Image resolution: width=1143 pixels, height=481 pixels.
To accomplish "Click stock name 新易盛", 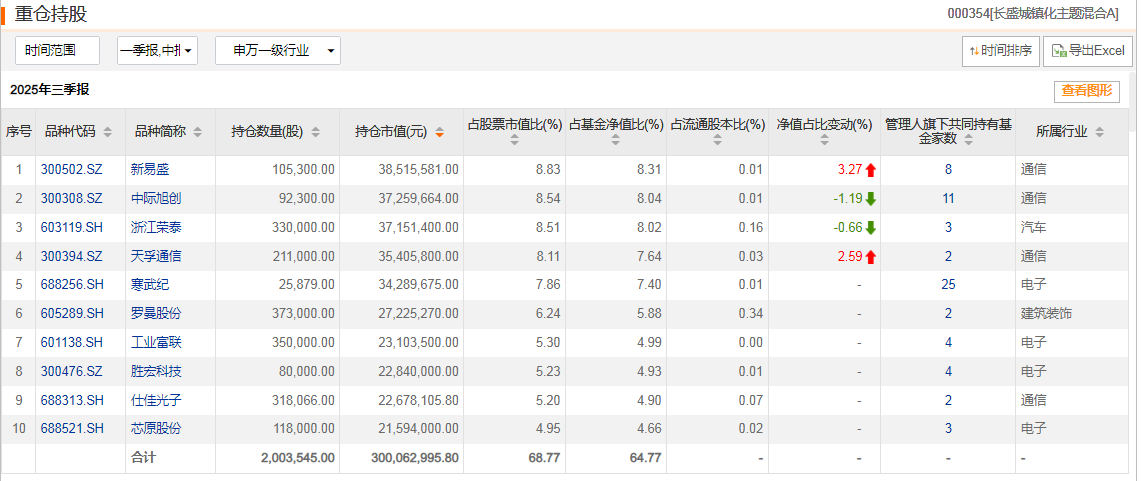I will point(149,170).
